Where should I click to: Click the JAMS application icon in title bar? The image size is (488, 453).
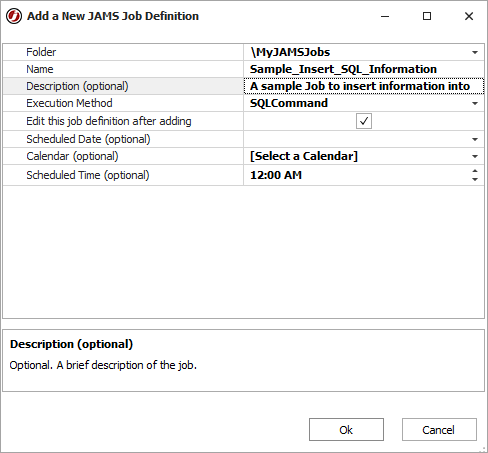14,16
